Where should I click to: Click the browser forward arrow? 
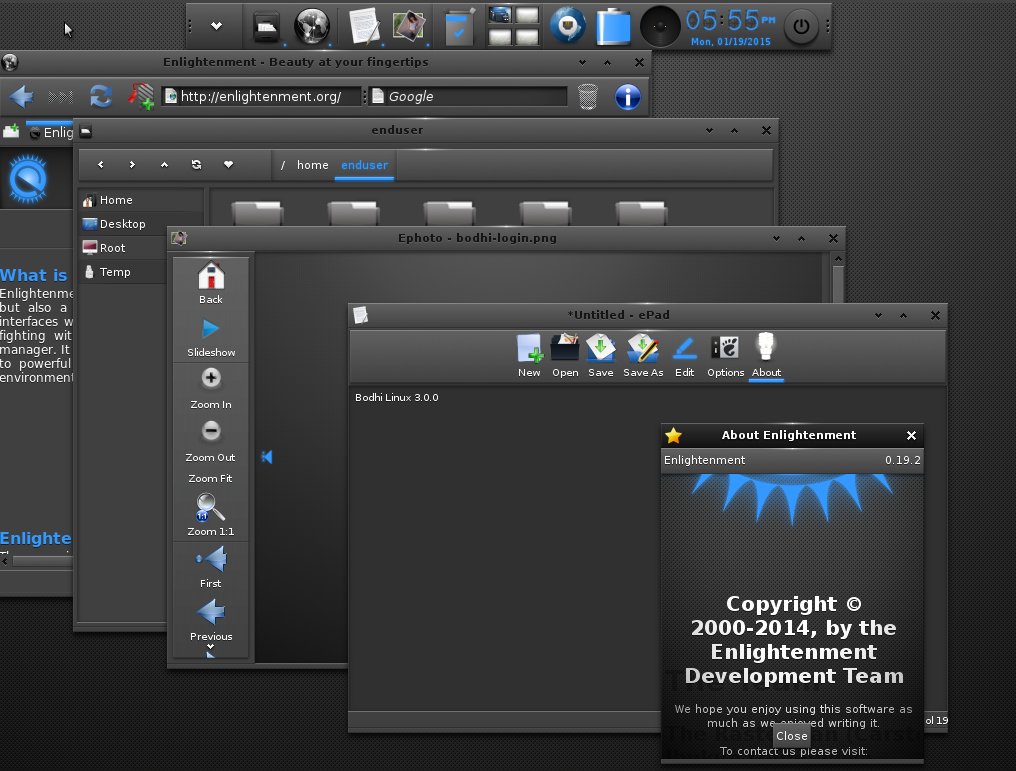[x=60, y=97]
